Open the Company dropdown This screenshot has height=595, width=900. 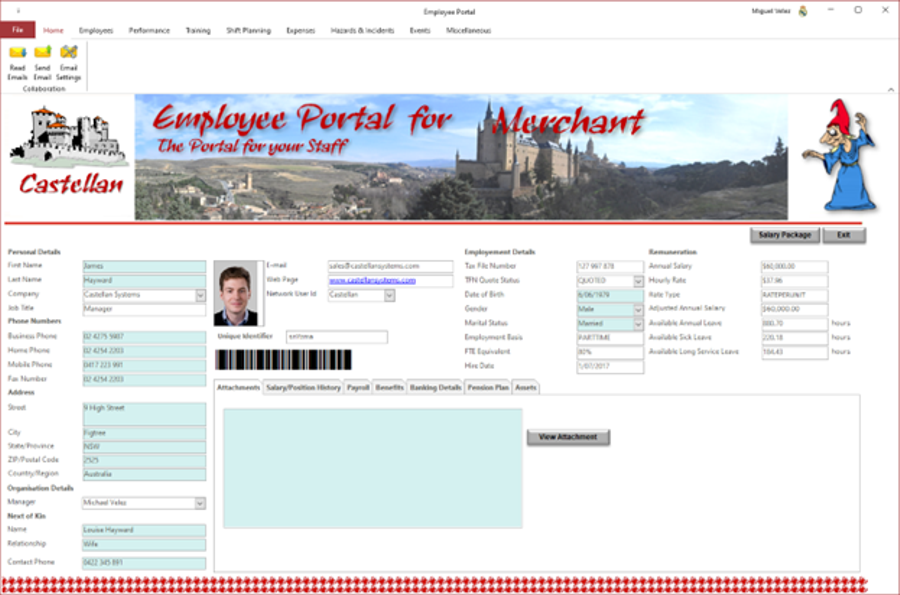pos(200,294)
